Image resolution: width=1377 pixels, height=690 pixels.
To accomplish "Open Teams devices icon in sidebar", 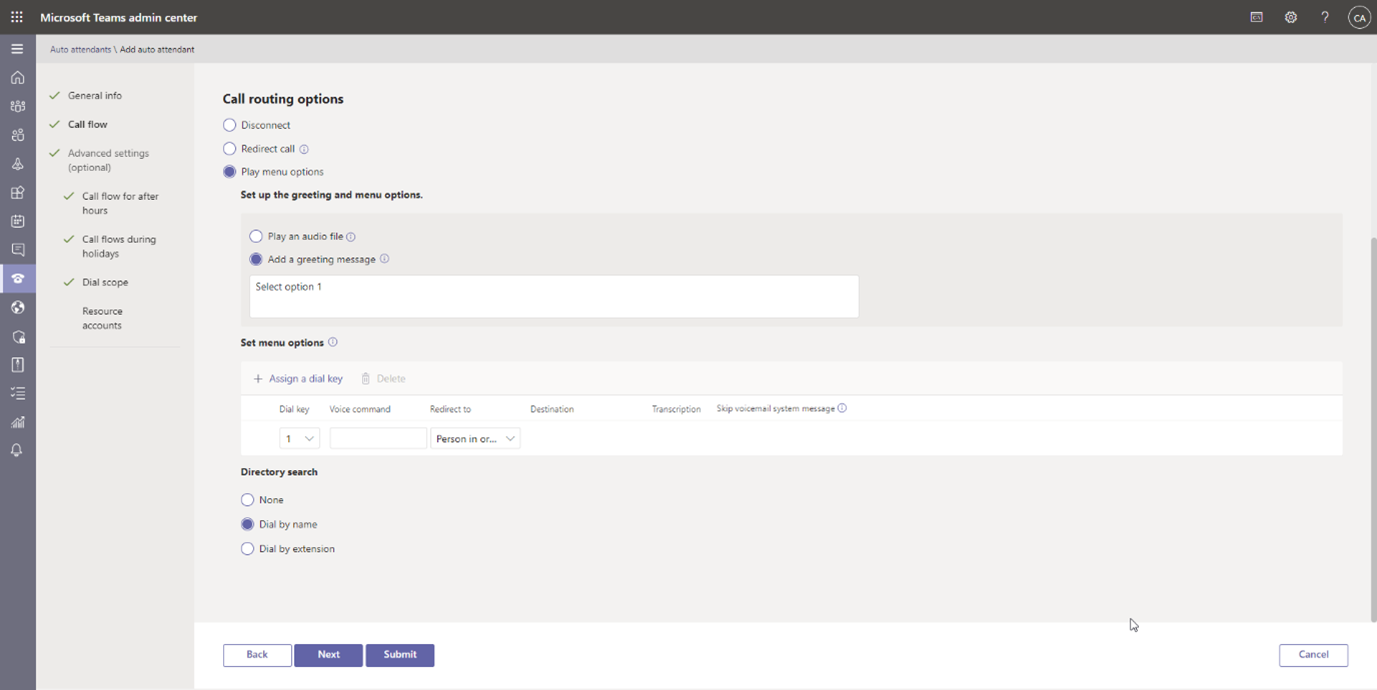I will click(17, 164).
